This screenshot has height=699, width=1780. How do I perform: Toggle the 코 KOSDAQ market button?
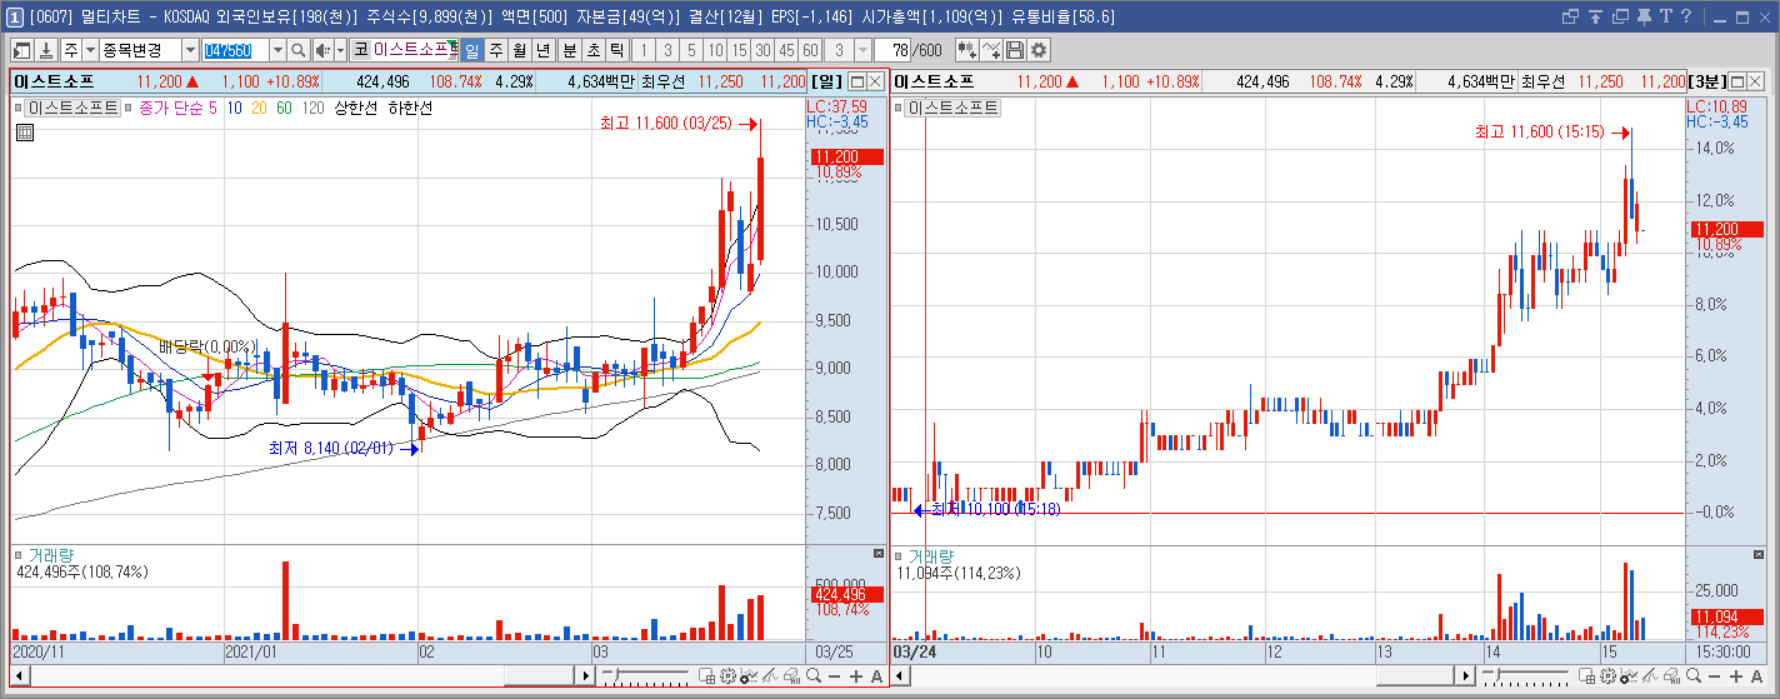[361, 50]
